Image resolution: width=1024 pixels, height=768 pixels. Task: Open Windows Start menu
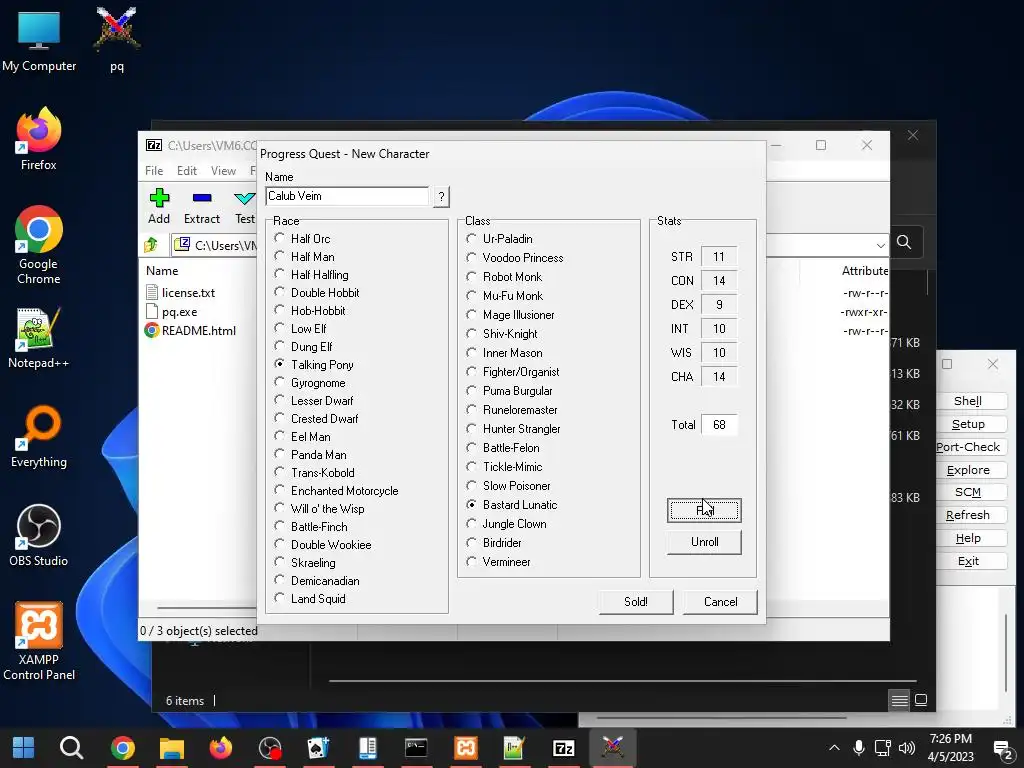[x=24, y=747]
